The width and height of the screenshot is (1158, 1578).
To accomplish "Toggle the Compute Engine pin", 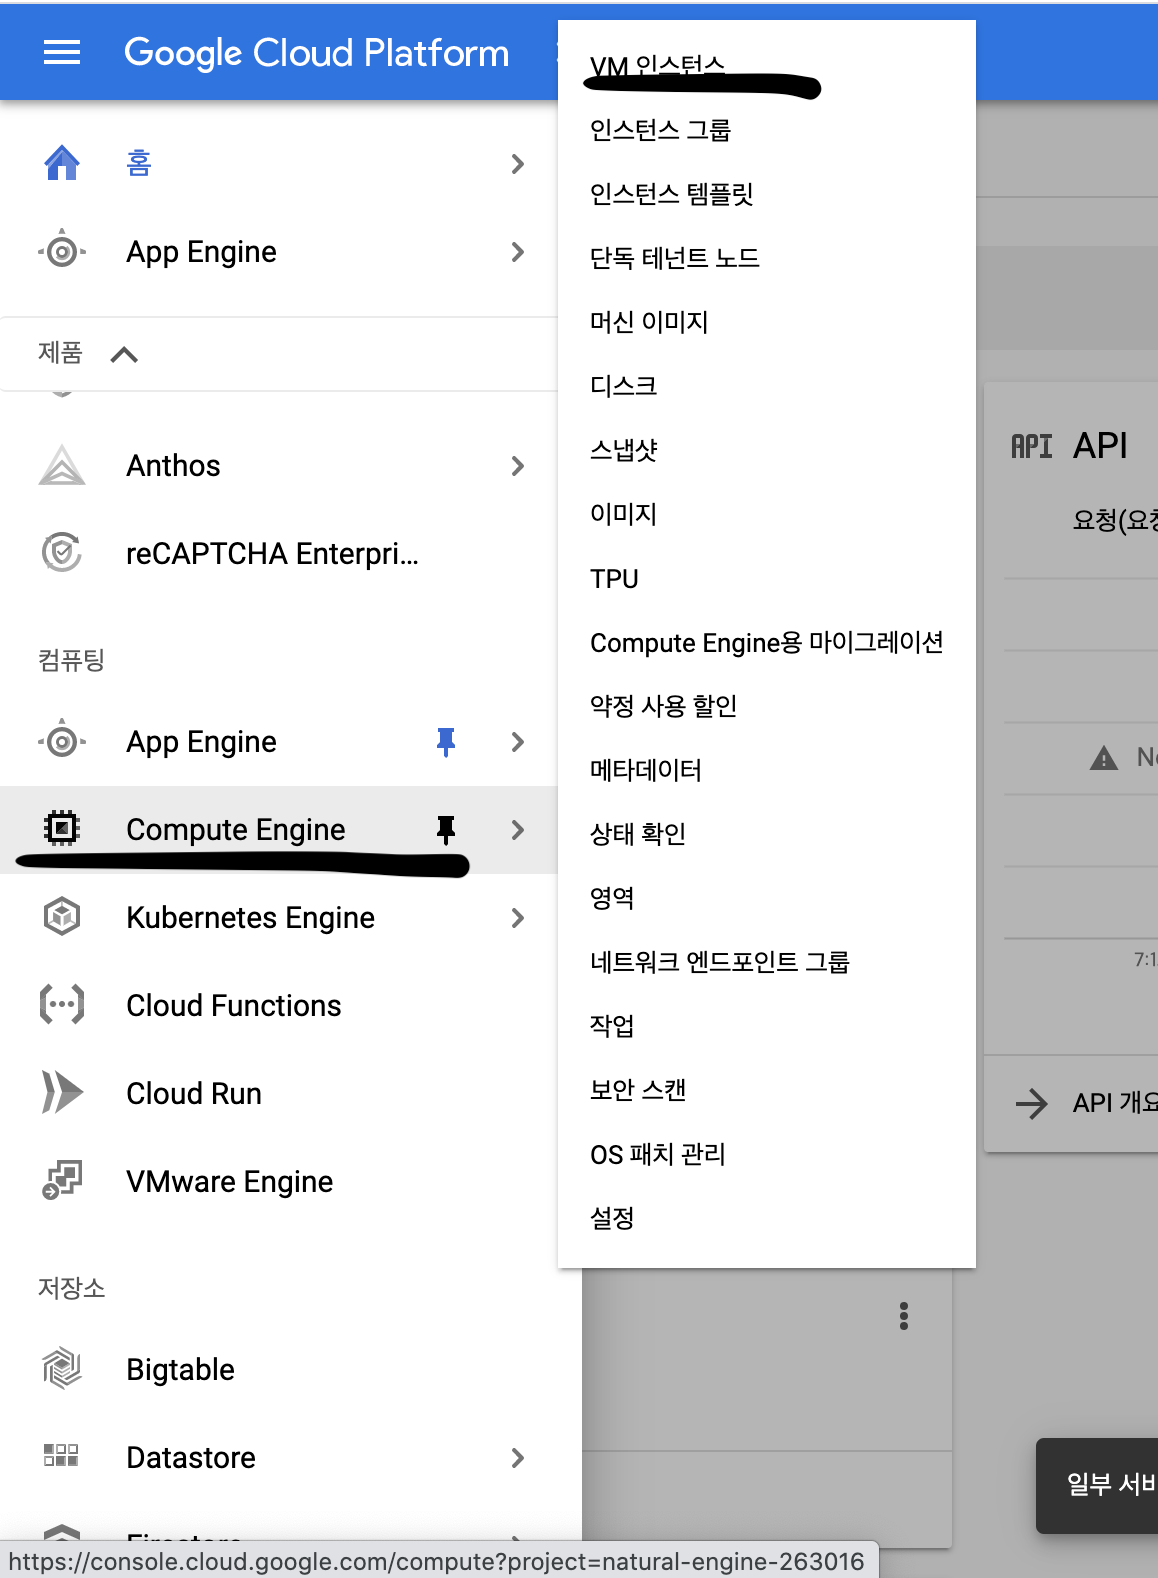I will pos(446,829).
